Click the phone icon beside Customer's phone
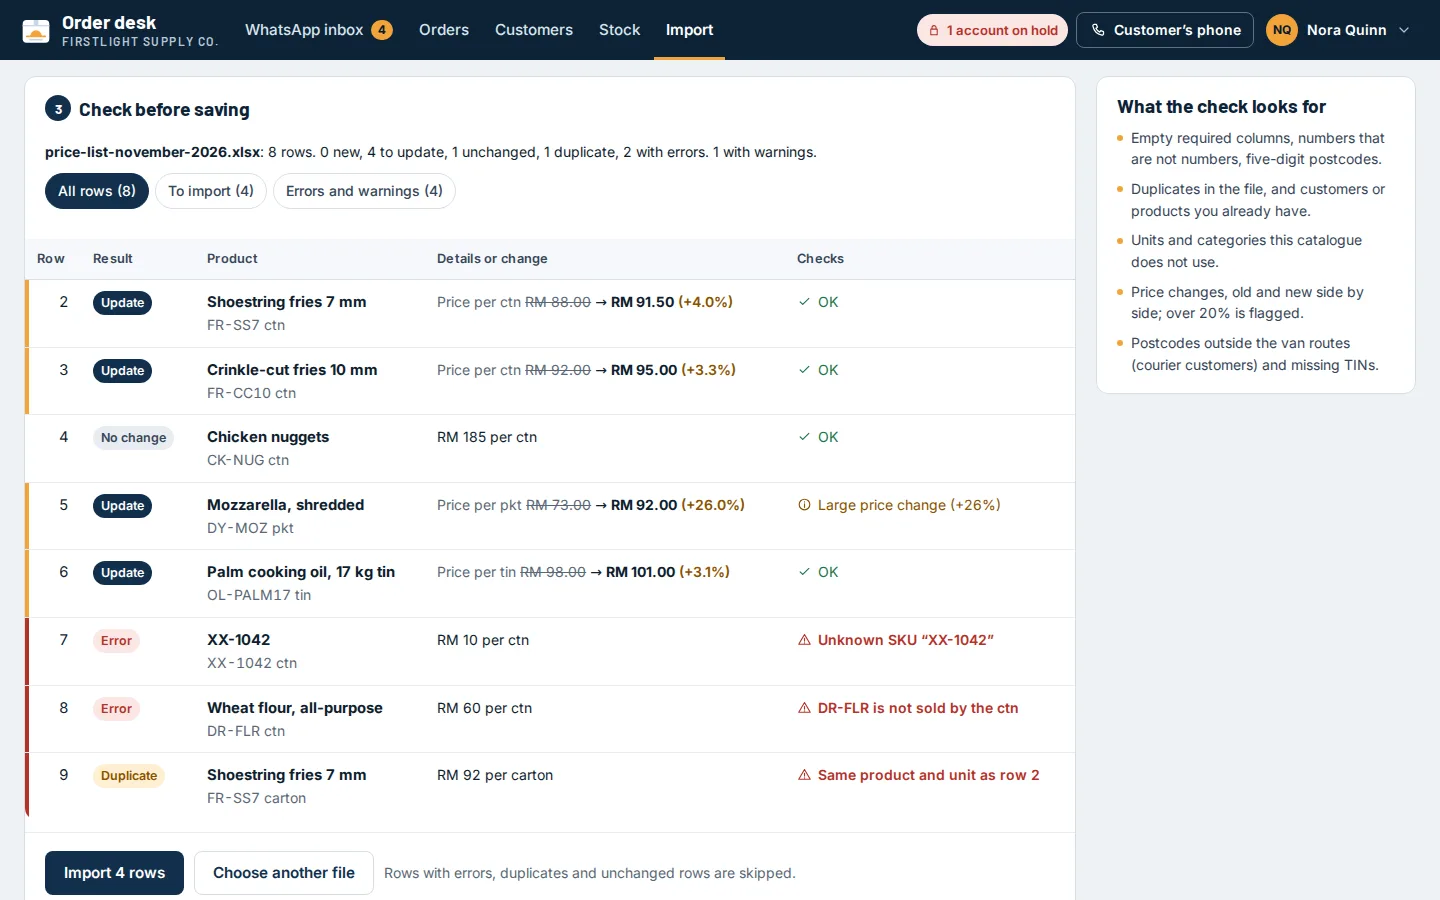 [x=1098, y=30]
